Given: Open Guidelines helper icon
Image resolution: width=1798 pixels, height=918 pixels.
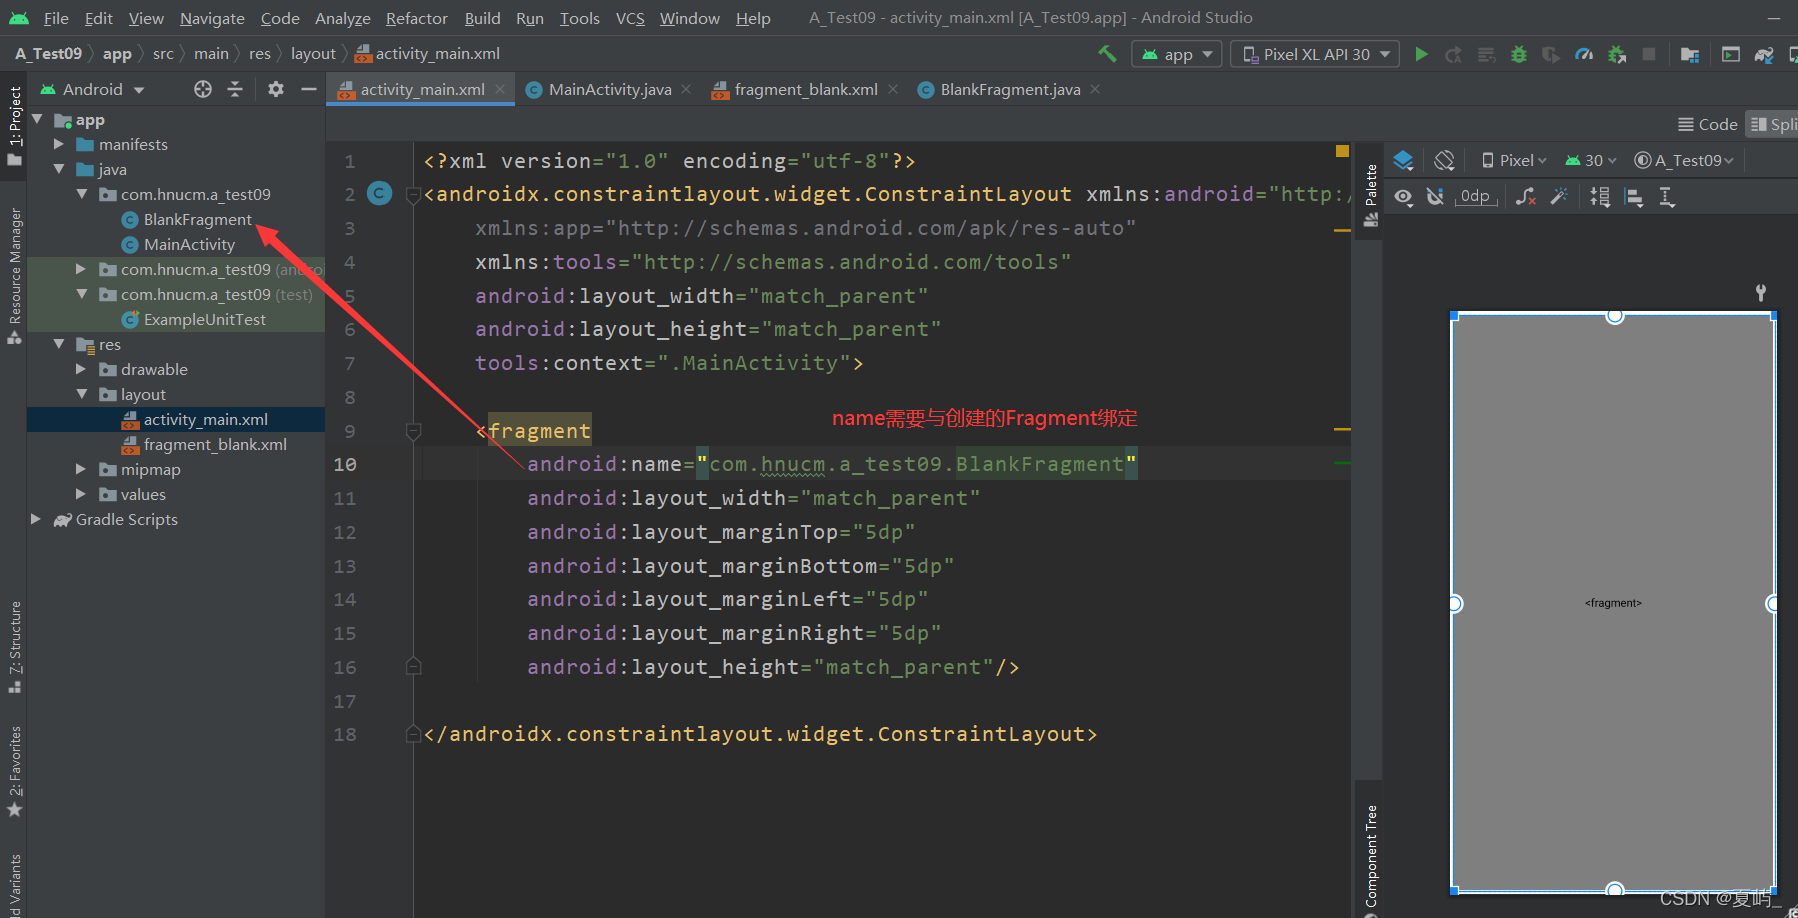Looking at the screenshot, I should tap(1667, 197).
